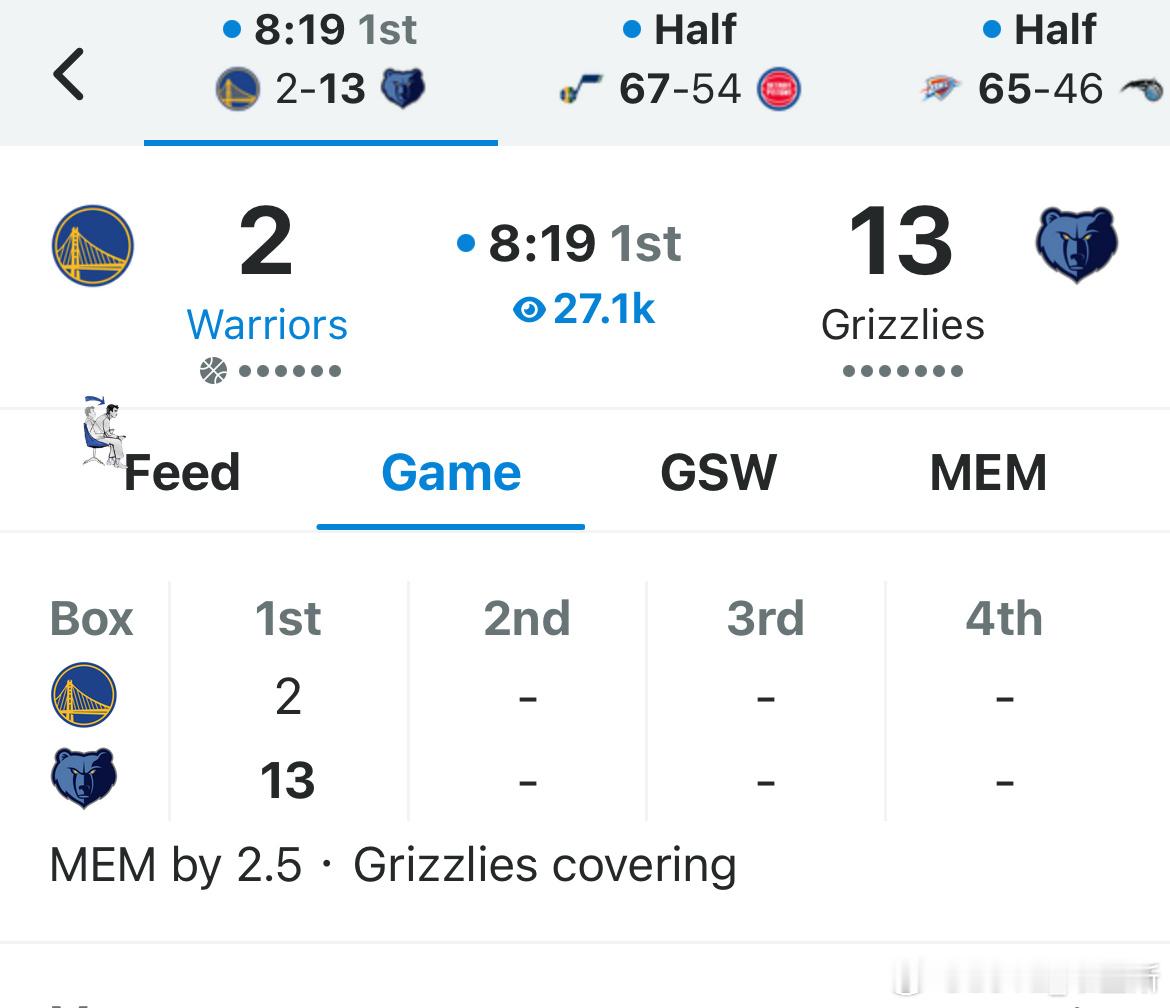Screen dimensions: 1170x1008
Task: Tap the MEM by 2.5 spread line
Action: click(x=392, y=865)
